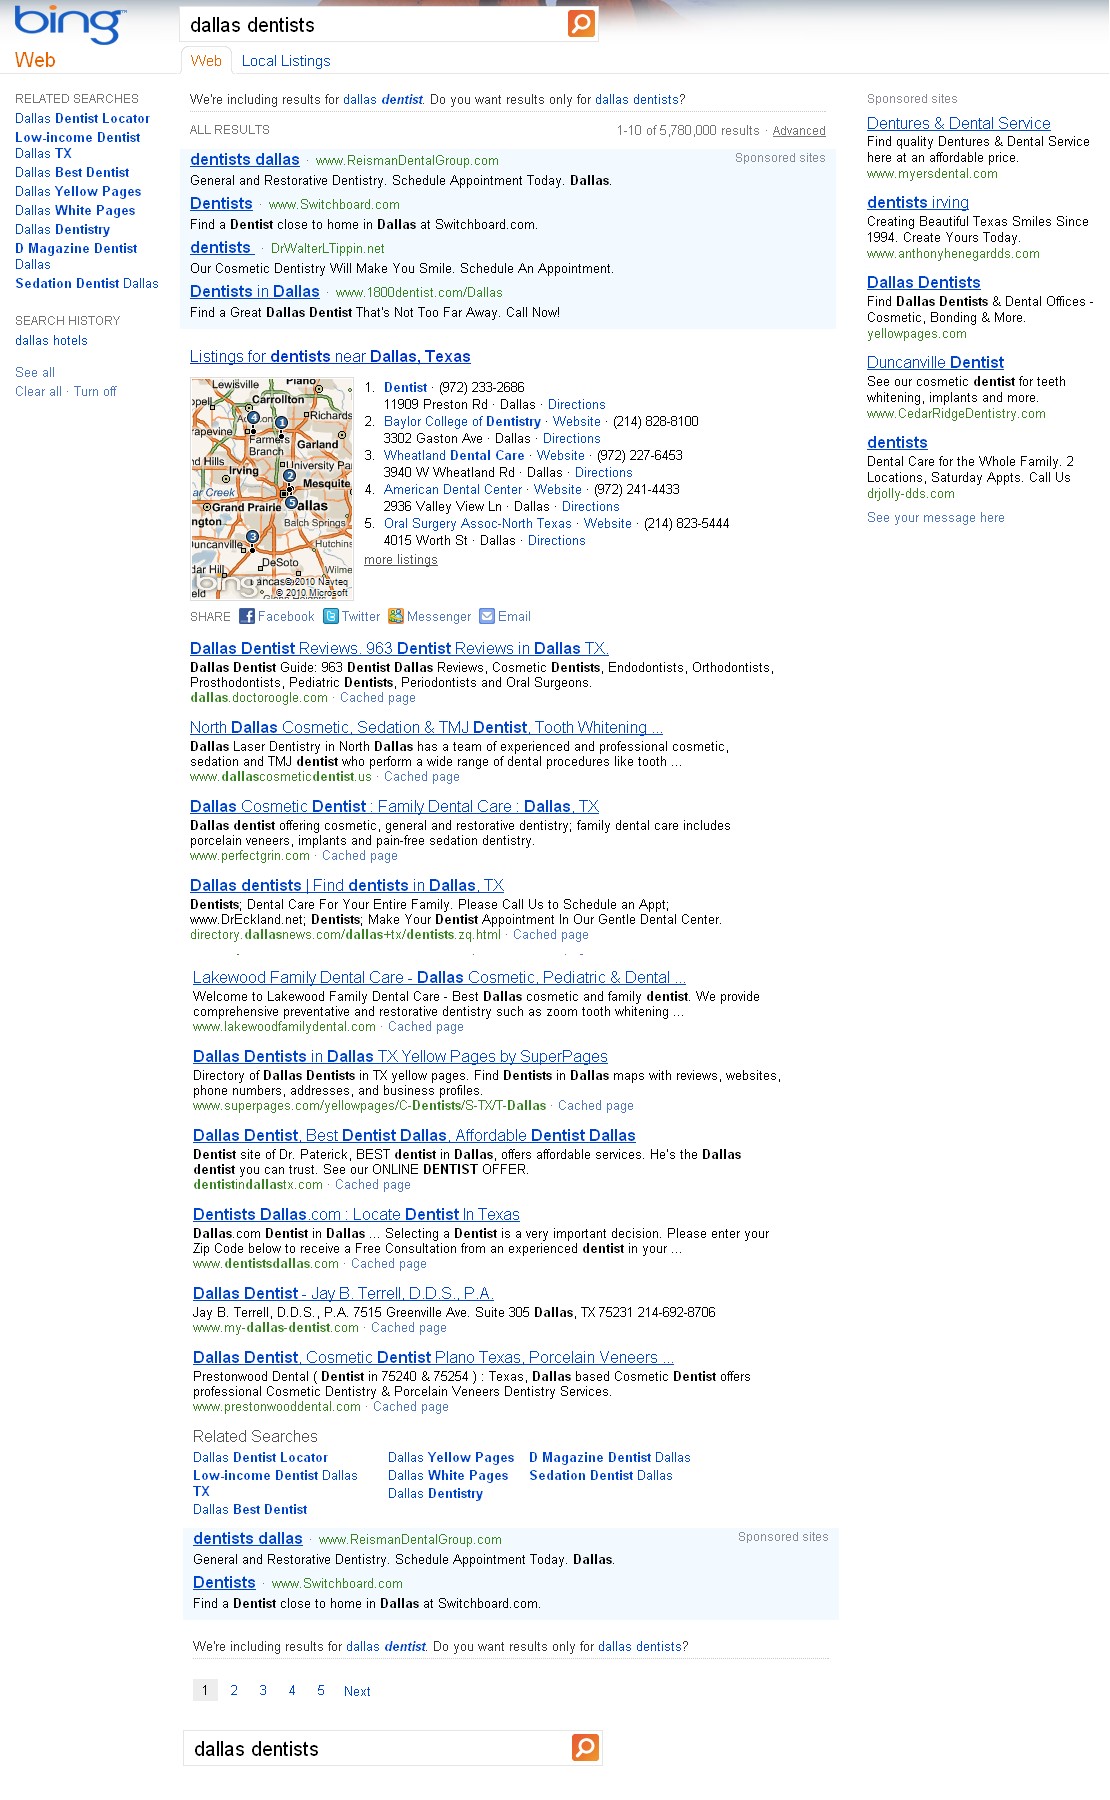Select the Web tab
The height and width of the screenshot is (1800, 1110).
coord(206,60)
